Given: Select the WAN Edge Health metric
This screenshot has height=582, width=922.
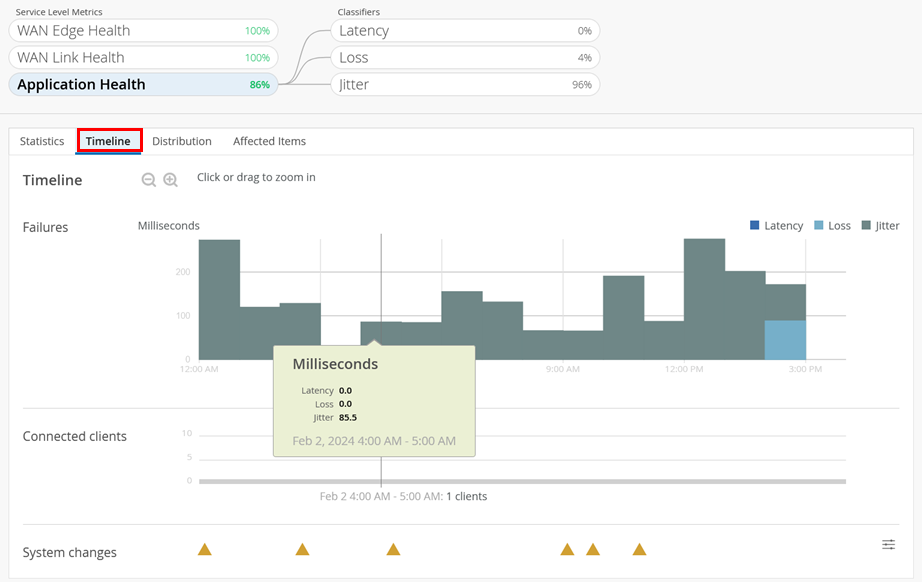Looking at the screenshot, I should coord(143,31).
